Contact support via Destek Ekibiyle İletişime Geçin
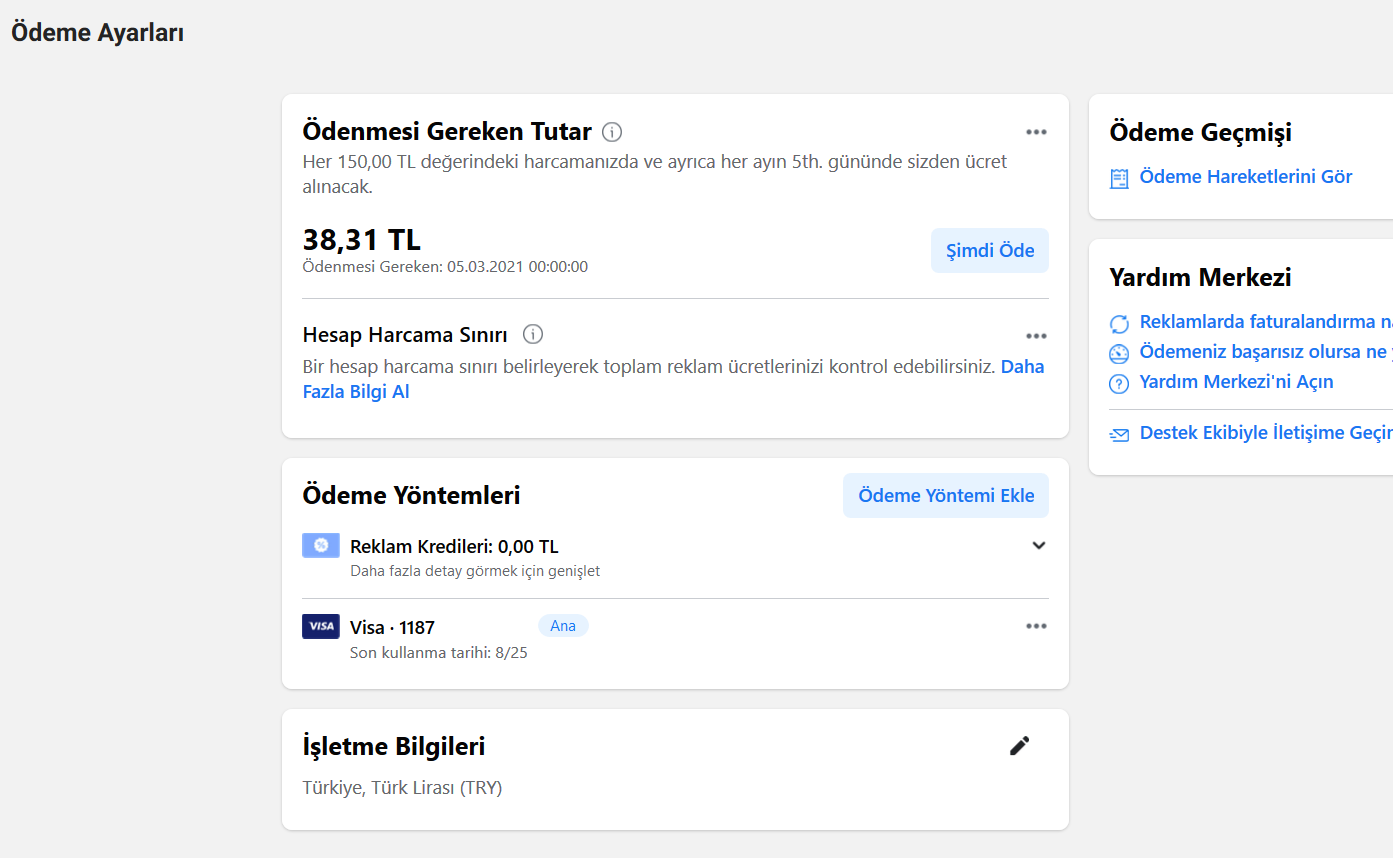 1266,434
